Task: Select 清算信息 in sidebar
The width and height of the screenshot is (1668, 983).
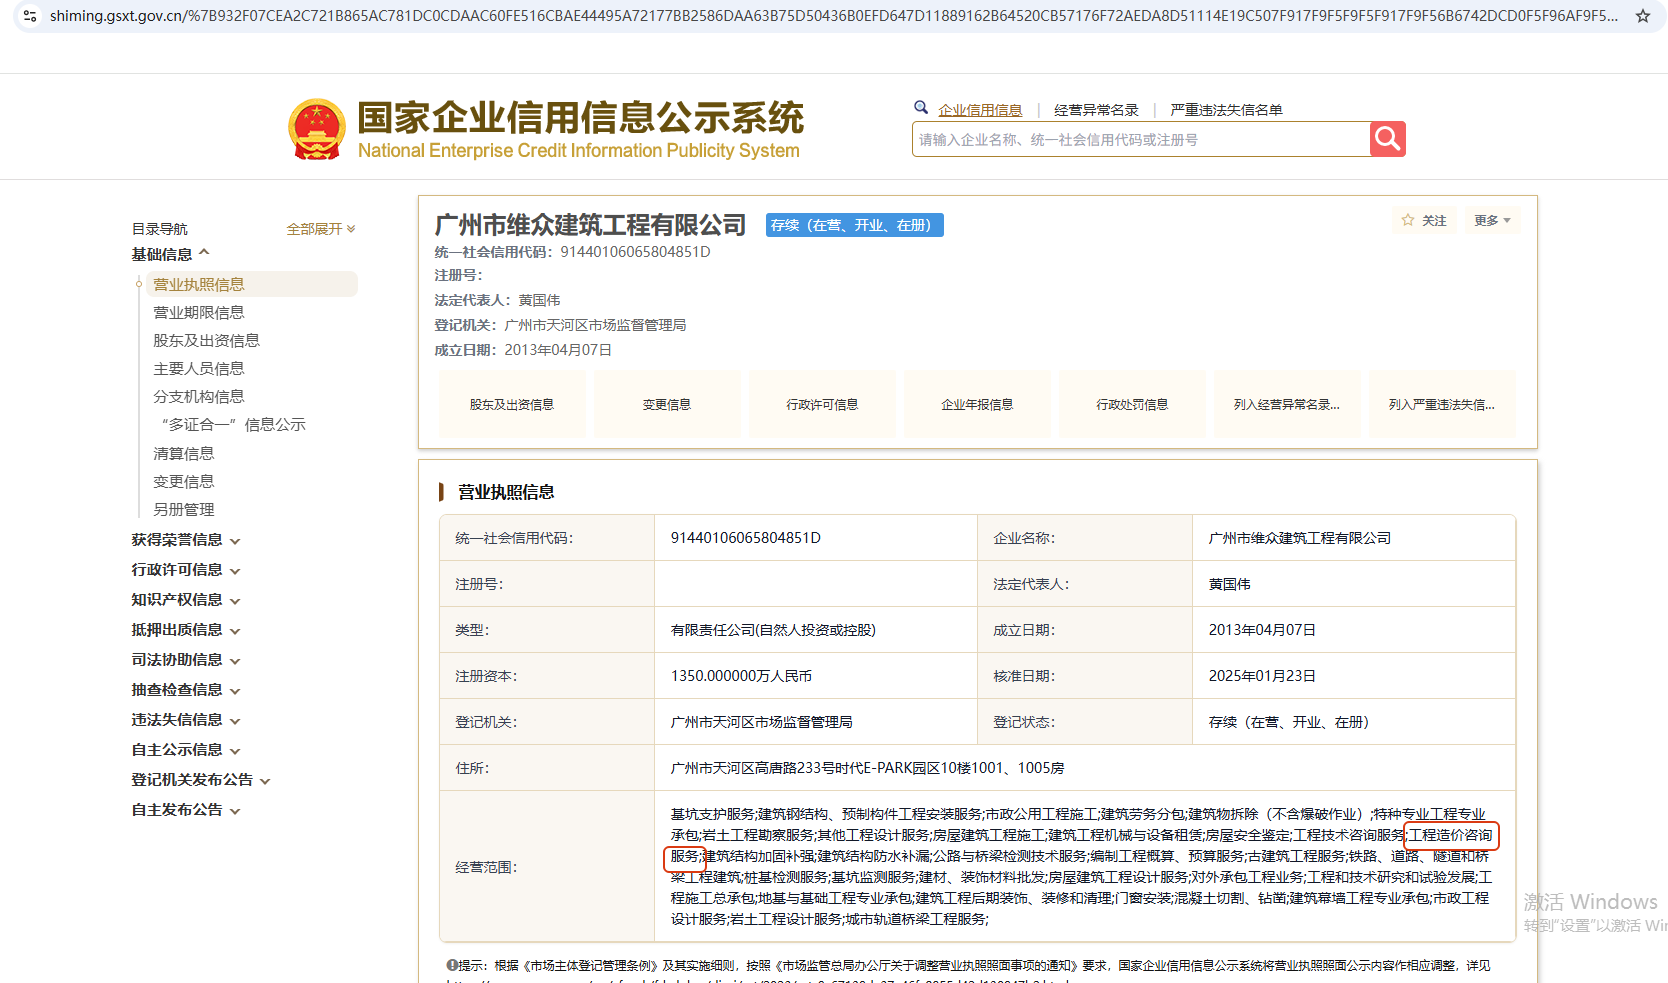Action: pyautogui.click(x=183, y=453)
